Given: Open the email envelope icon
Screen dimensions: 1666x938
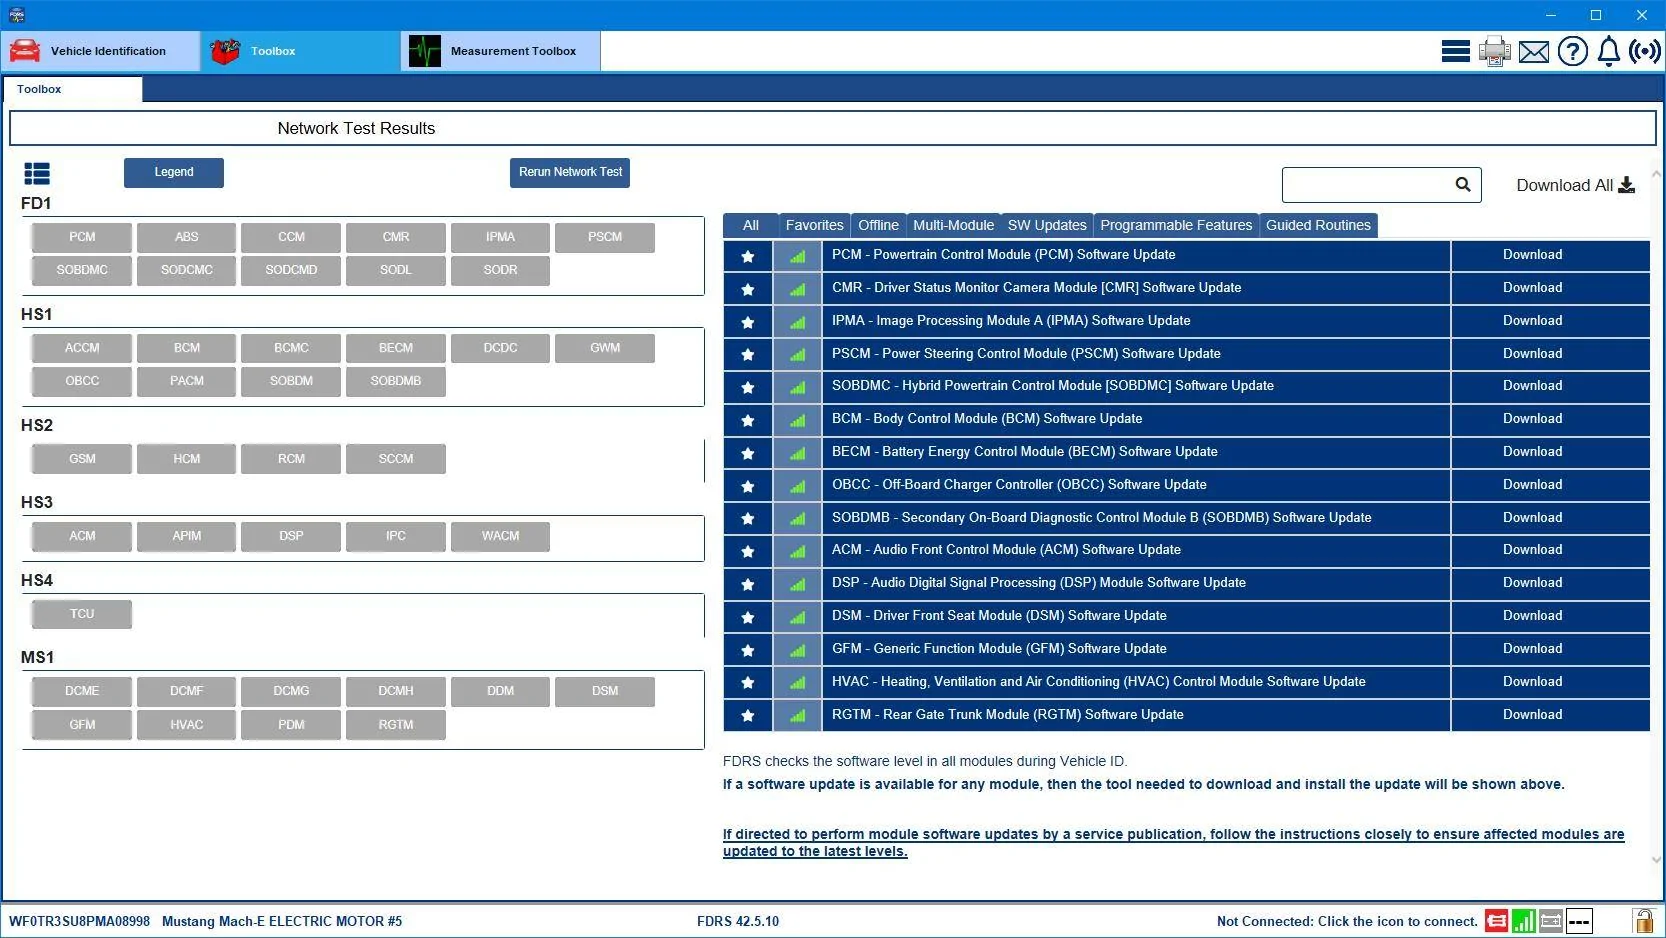Looking at the screenshot, I should tap(1533, 51).
